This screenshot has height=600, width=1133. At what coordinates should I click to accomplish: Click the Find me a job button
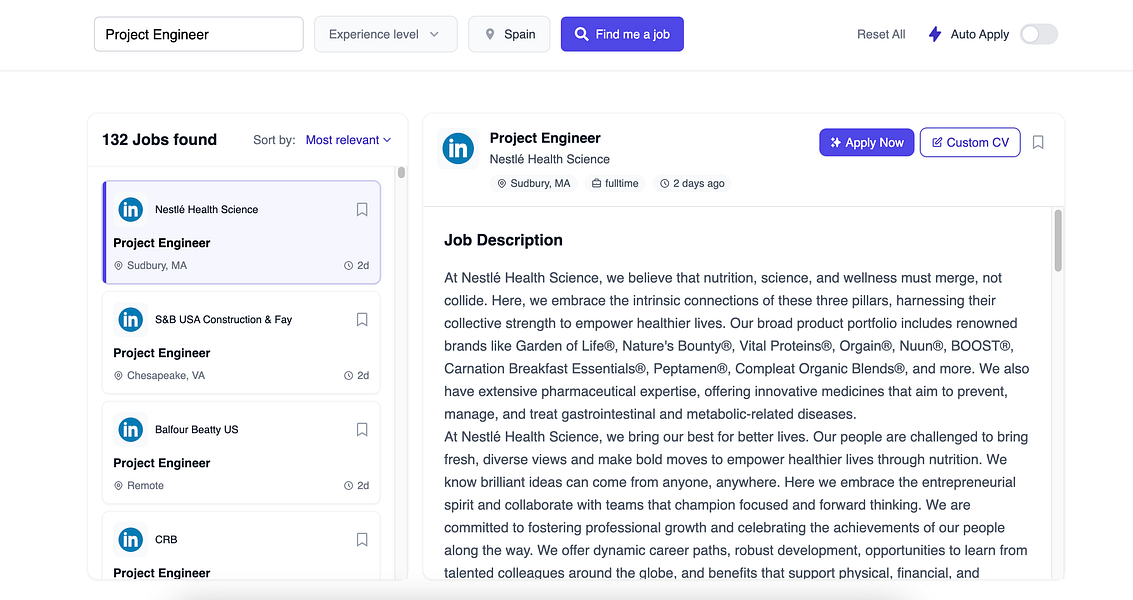[622, 34]
